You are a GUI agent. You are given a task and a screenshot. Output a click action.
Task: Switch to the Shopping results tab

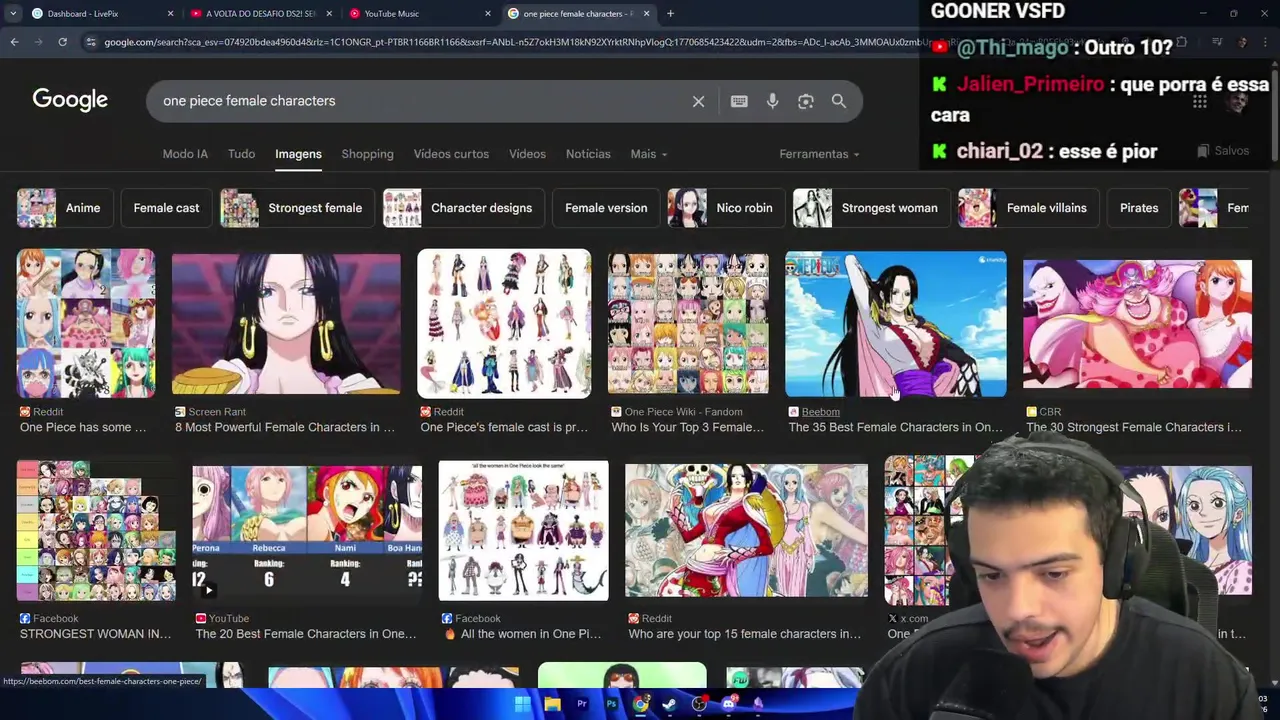(x=367, y=154)
